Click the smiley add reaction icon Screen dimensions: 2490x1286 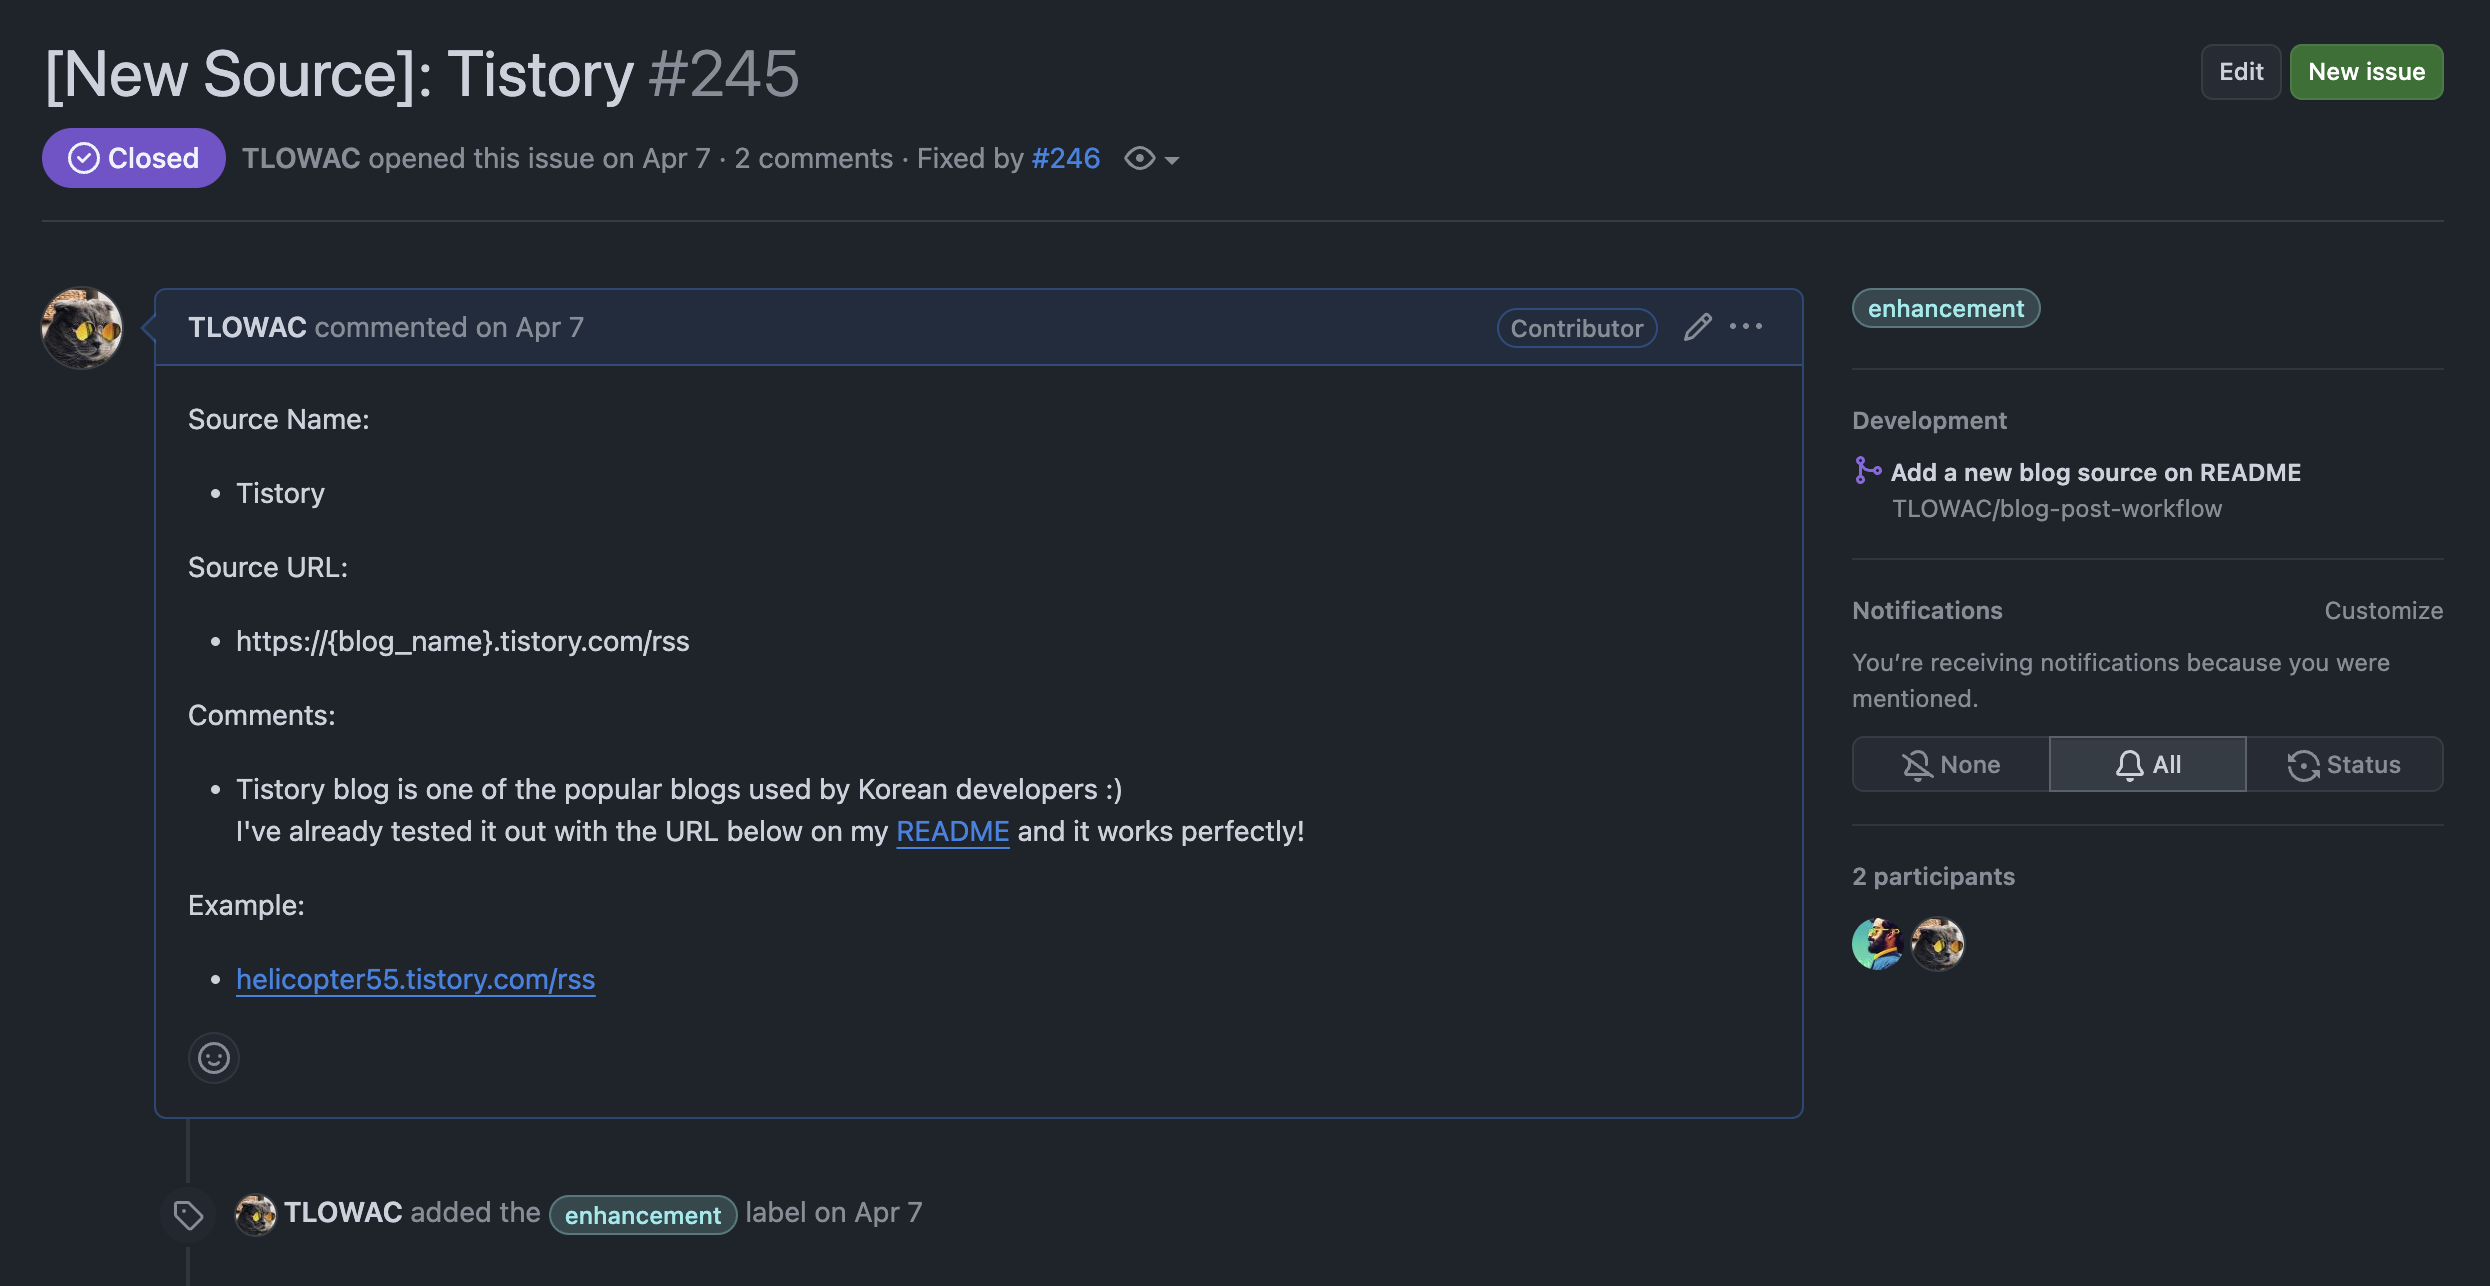[x=213, y=1058]
